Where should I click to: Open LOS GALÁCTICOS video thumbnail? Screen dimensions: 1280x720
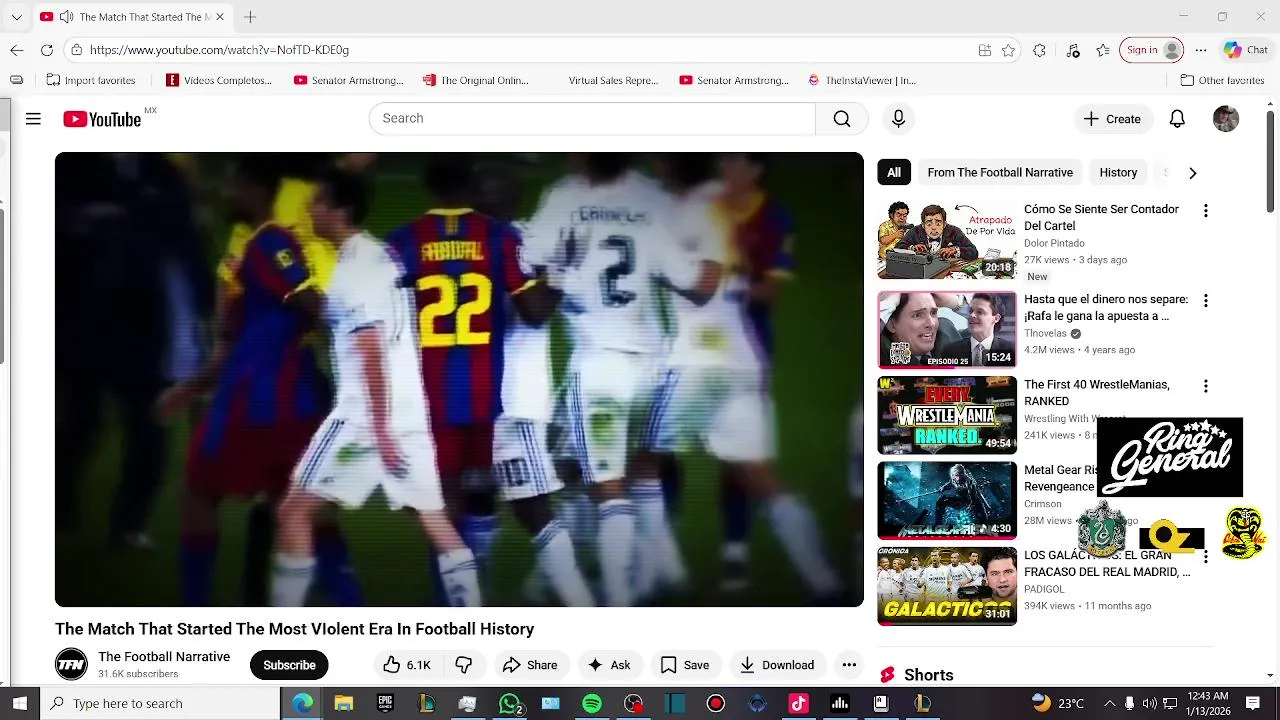[947, 585]
